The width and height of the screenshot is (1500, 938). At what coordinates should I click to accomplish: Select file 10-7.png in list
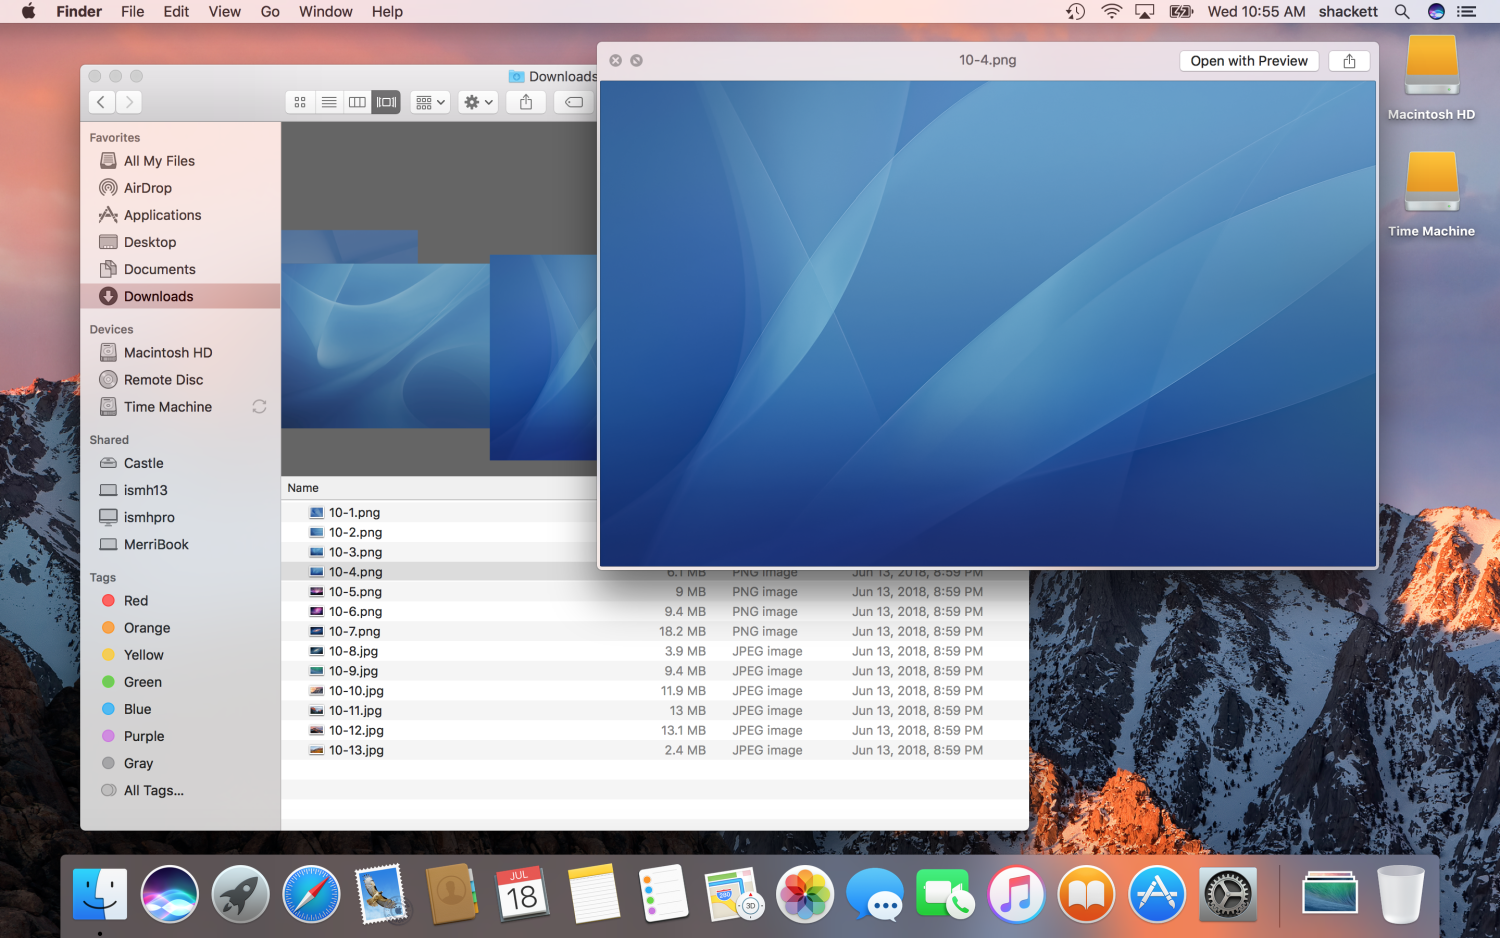pos(354,632)
